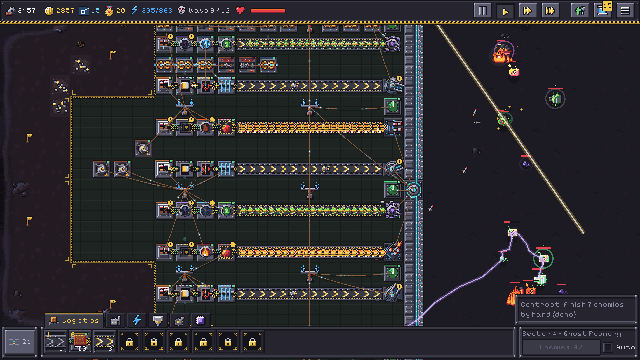This screenshot has width=640, height=360.
Task: Click the gold coin resource counter
Action: point(60,11)
